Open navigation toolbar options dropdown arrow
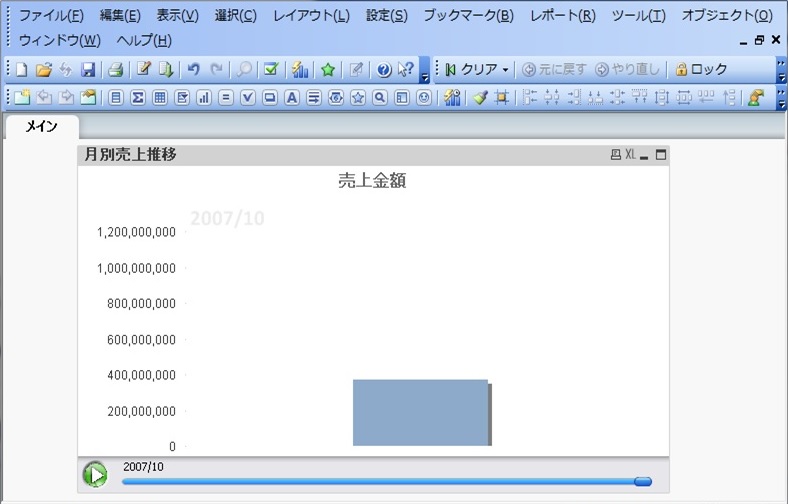The image size is (788, 504). 781,77
